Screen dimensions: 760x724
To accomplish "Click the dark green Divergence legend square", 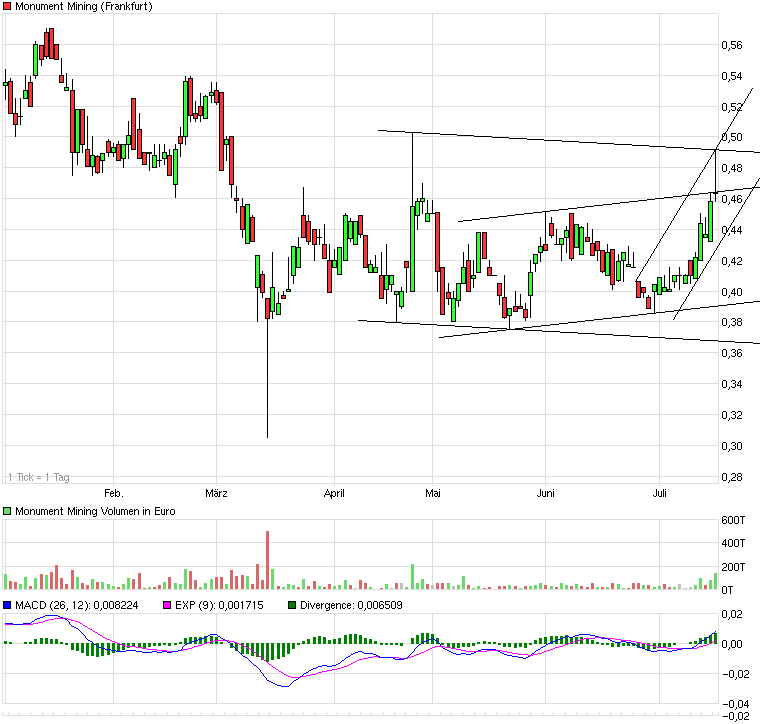I will pyautogui.click(x=292, y=605).
